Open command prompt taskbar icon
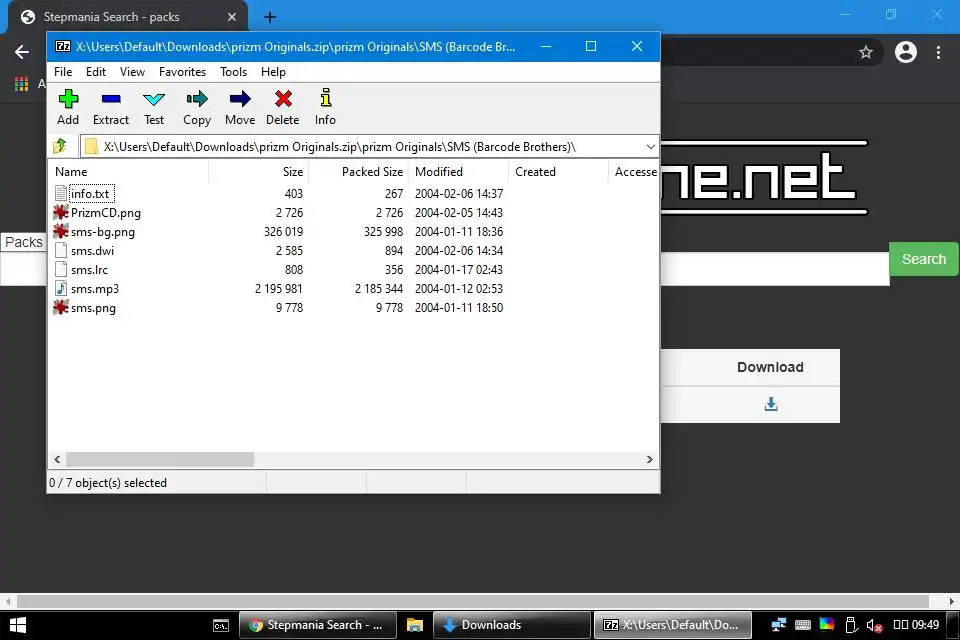Screen dimensions: 960x640 click(221, 625)
